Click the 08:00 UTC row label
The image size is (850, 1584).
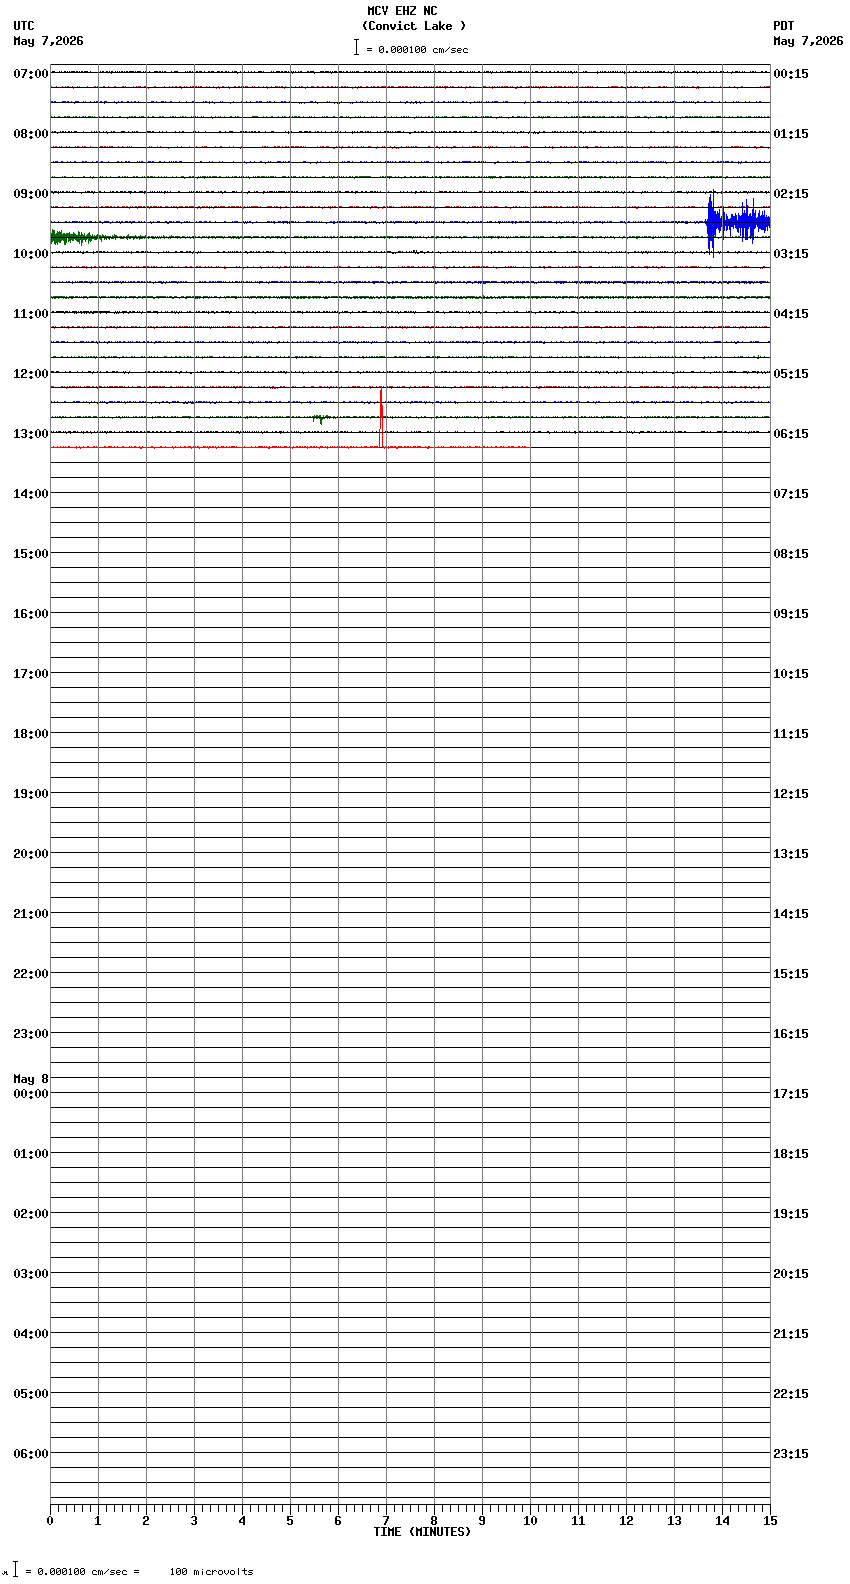[x=31, y=134]
